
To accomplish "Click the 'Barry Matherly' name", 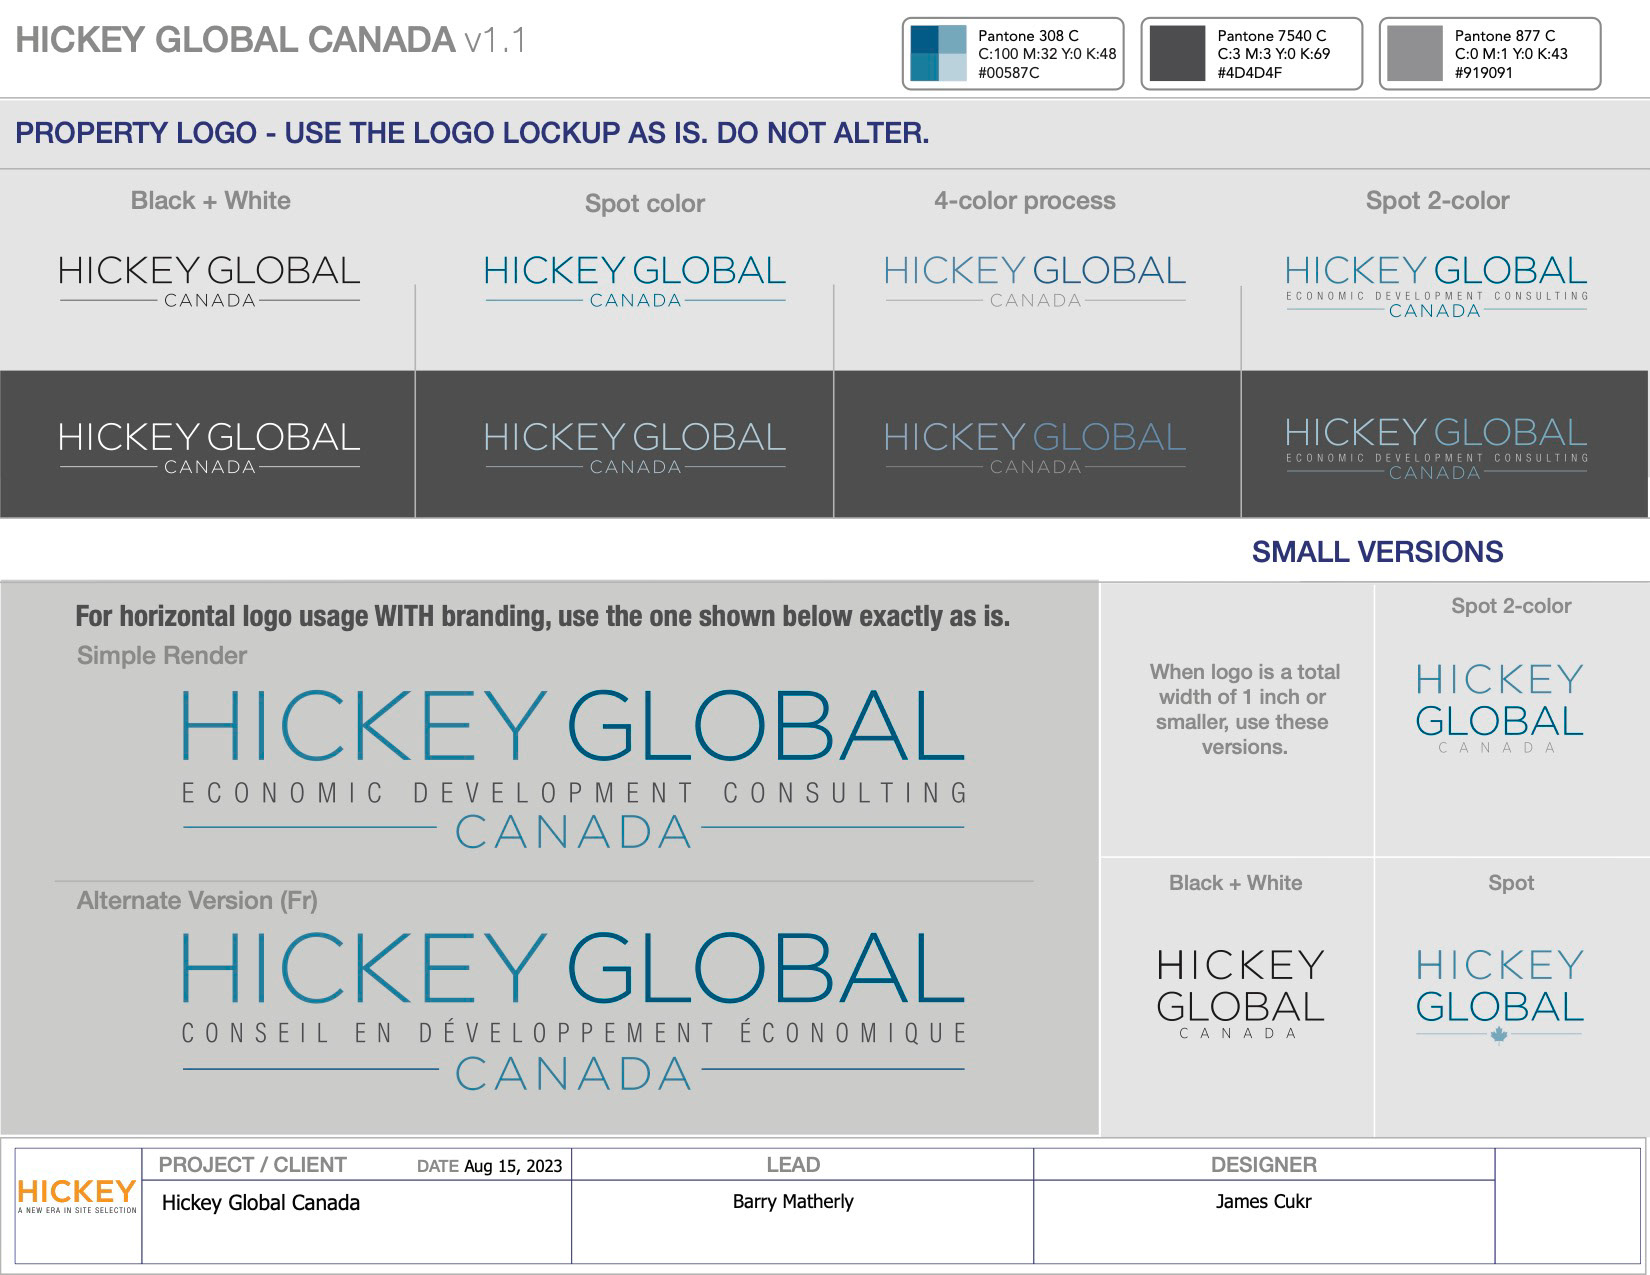I will pos(793,1202).
